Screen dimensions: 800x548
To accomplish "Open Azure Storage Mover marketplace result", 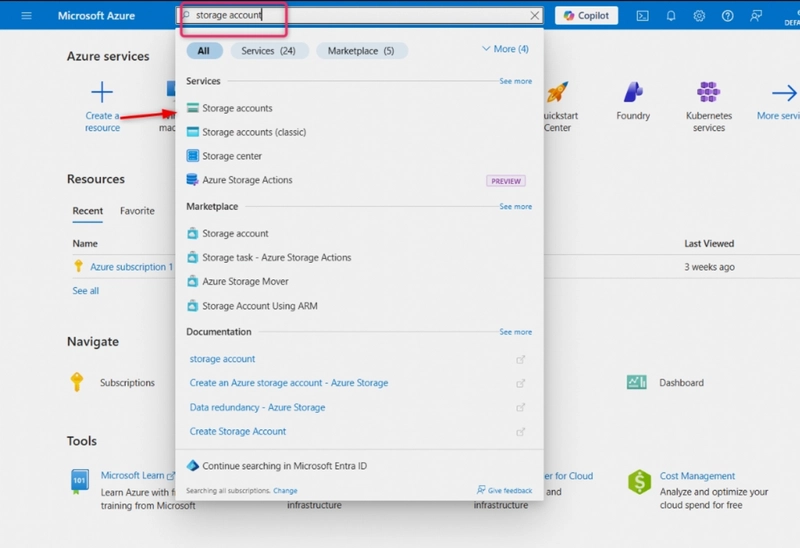I will tap(245, 282).
